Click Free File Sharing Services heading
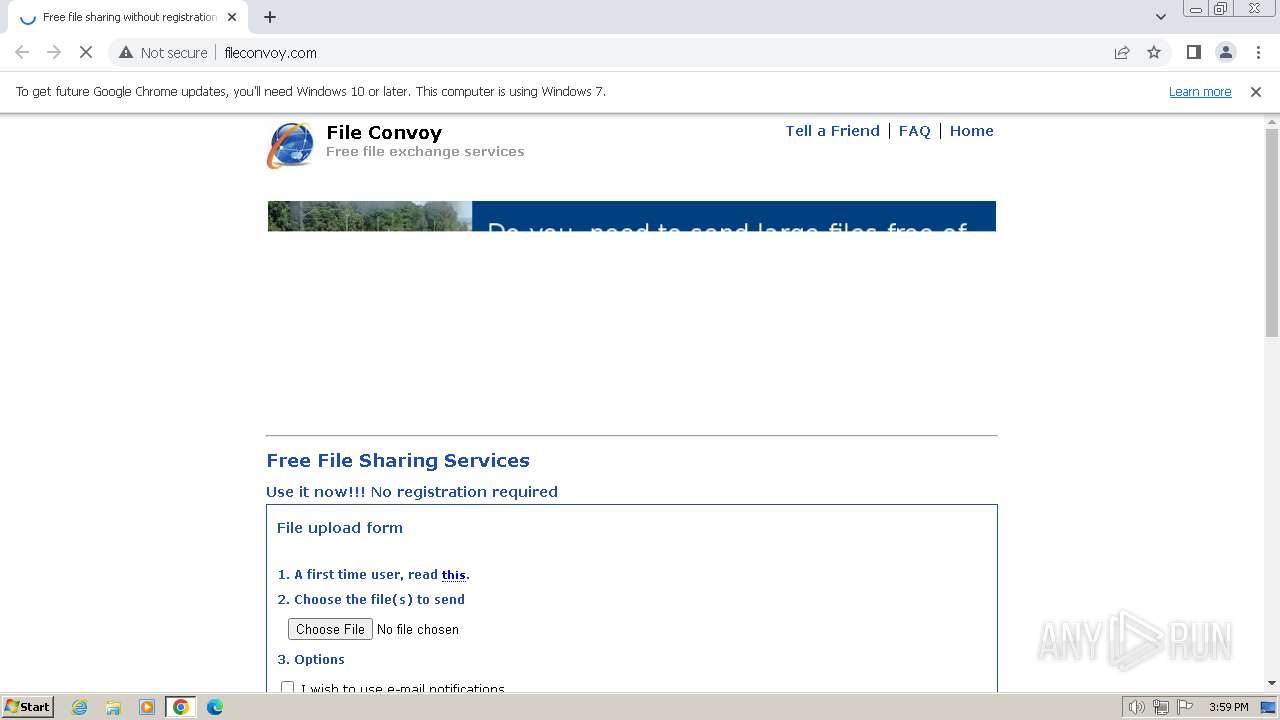The height and width of the screenshot is (720, 1280). [x=398, y=461]
